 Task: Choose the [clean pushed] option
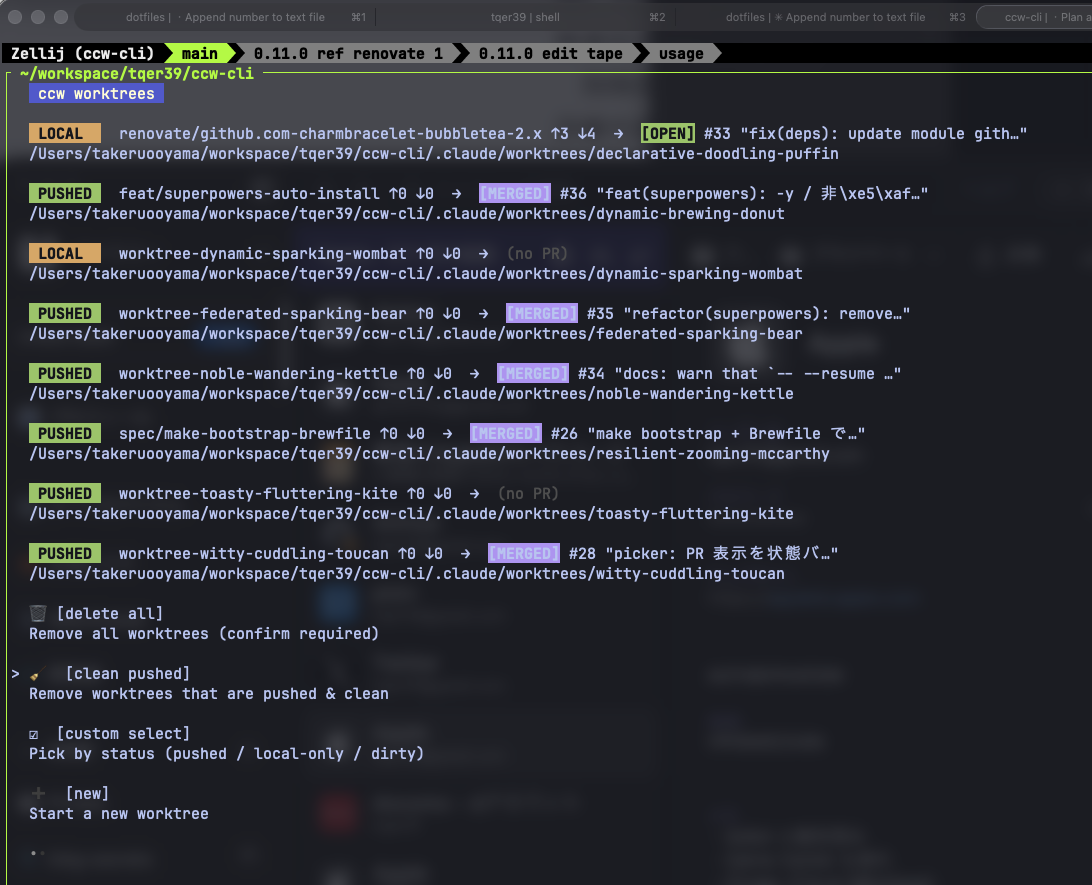tap(127, 673)
